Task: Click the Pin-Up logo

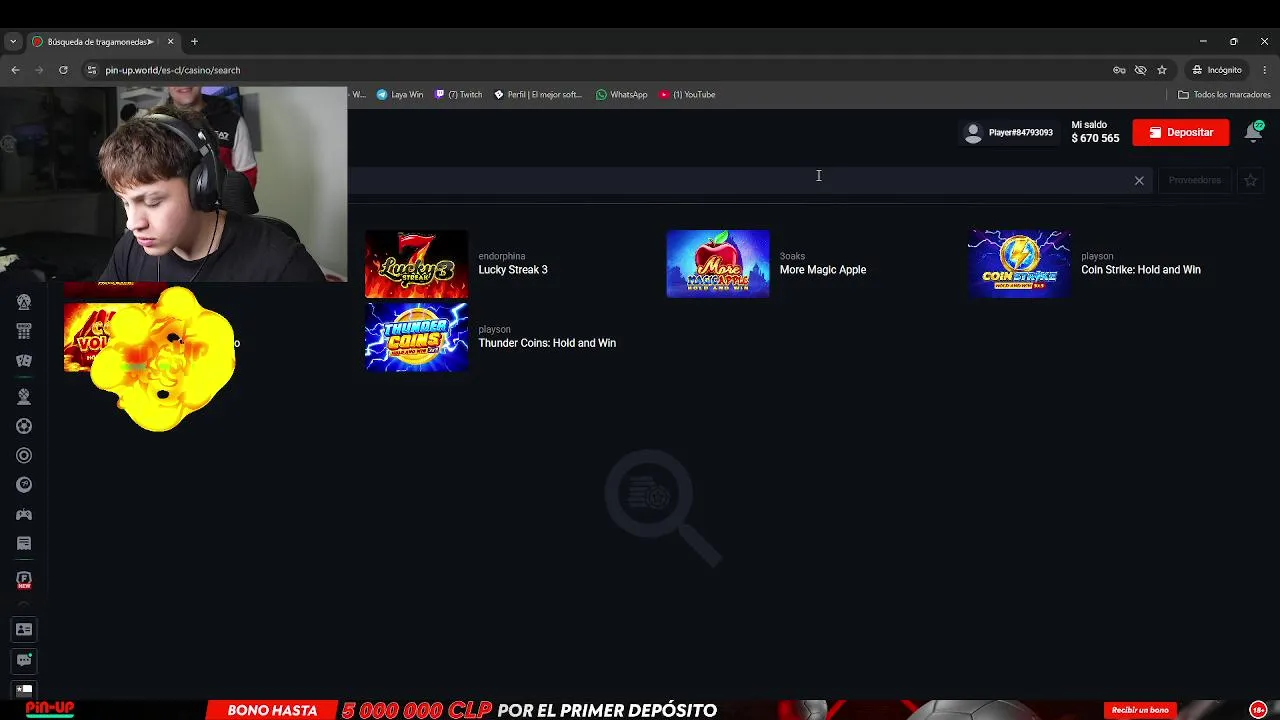Action: pos(49,709)
